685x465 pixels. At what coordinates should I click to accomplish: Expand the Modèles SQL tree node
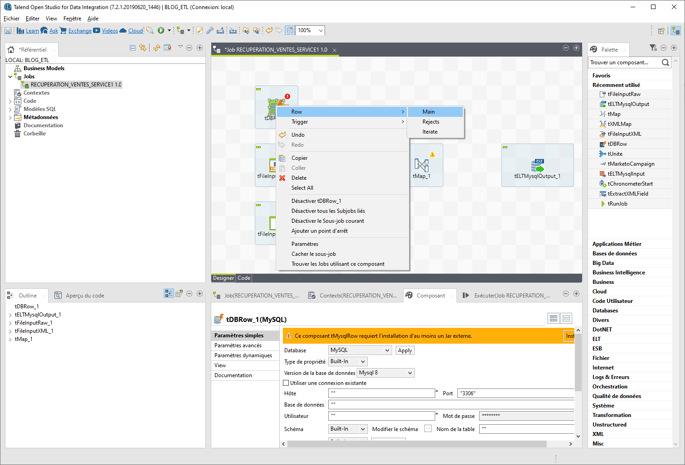point(10,109)
